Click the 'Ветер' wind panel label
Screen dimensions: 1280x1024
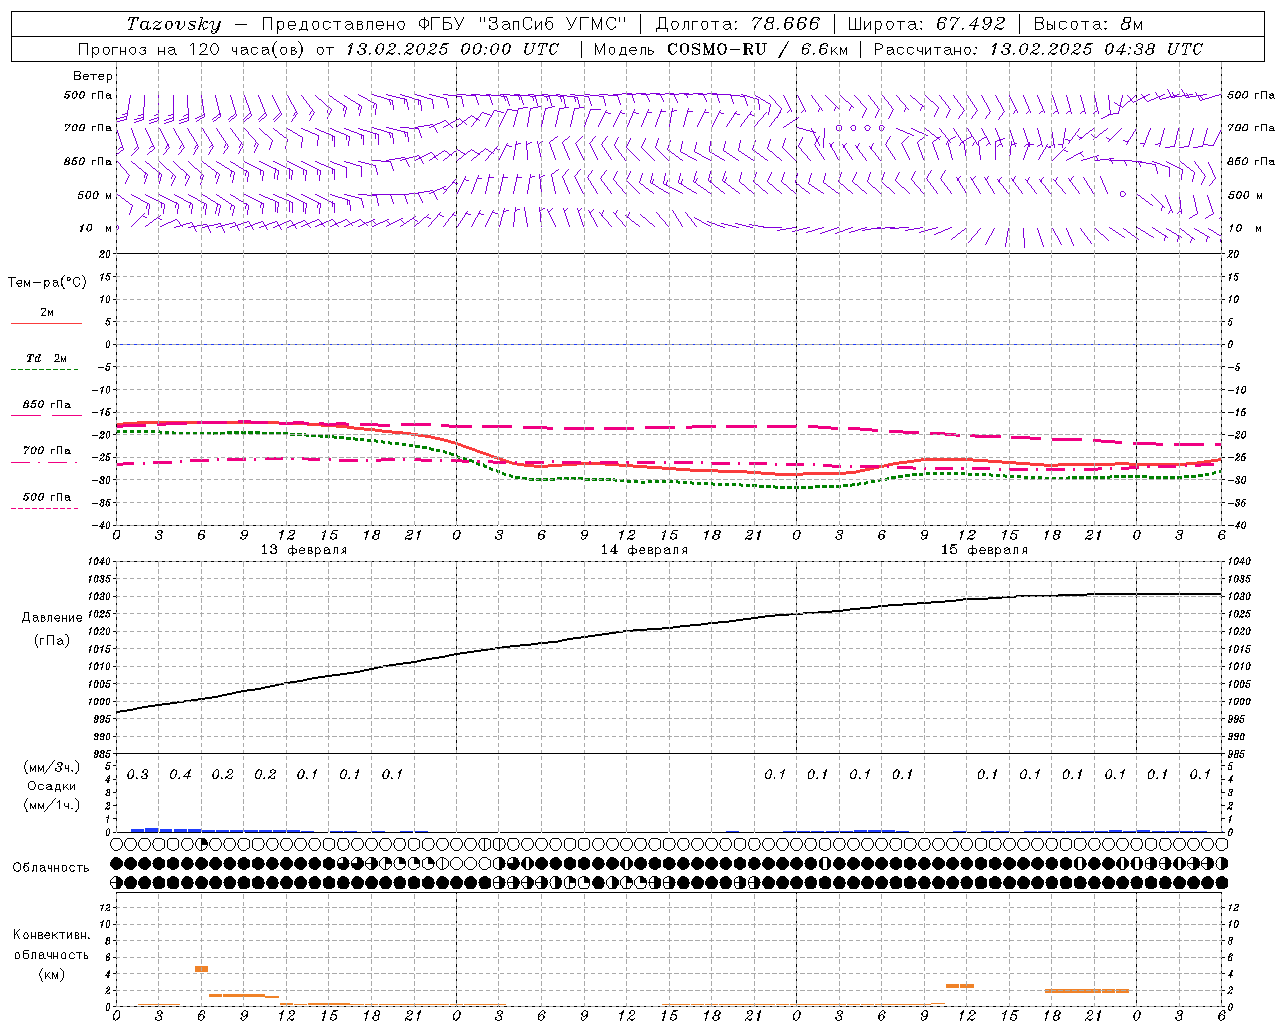click(93, 76)
